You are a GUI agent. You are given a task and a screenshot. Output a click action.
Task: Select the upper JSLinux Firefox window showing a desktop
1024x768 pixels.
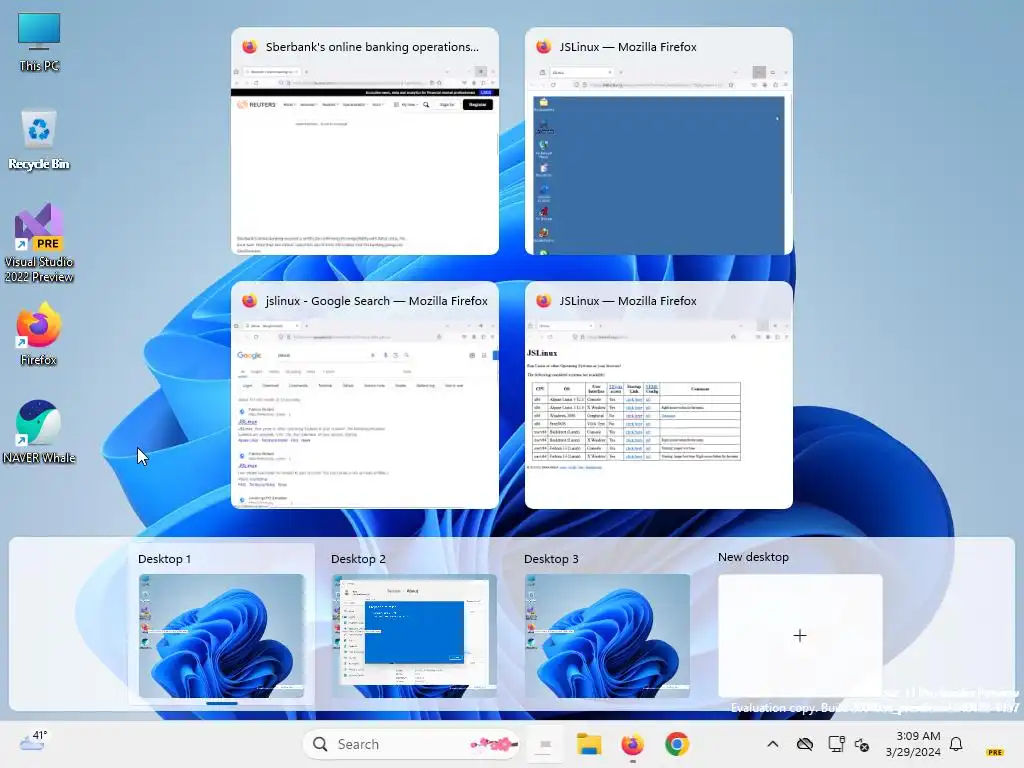coord(659,141)
